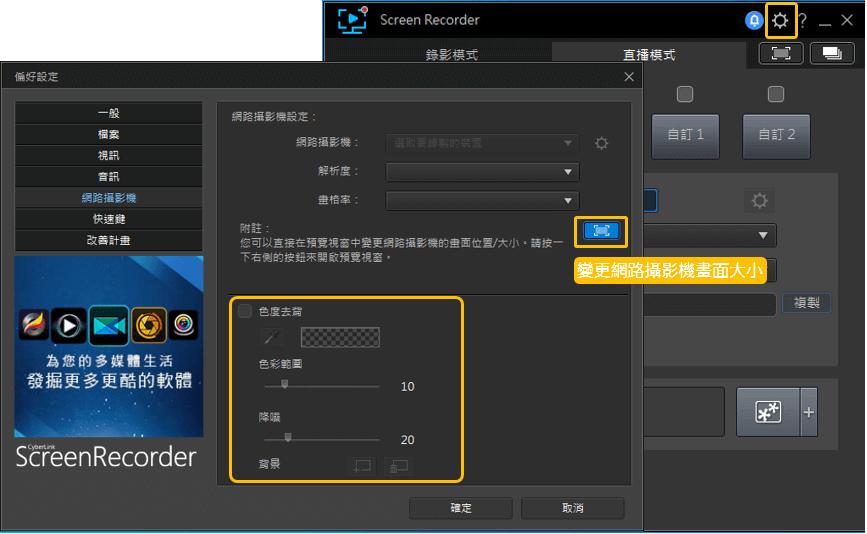Screen dimensions: 867x534
Task: Click the 取消 cancel button
Action: click(x=572, y=507)
